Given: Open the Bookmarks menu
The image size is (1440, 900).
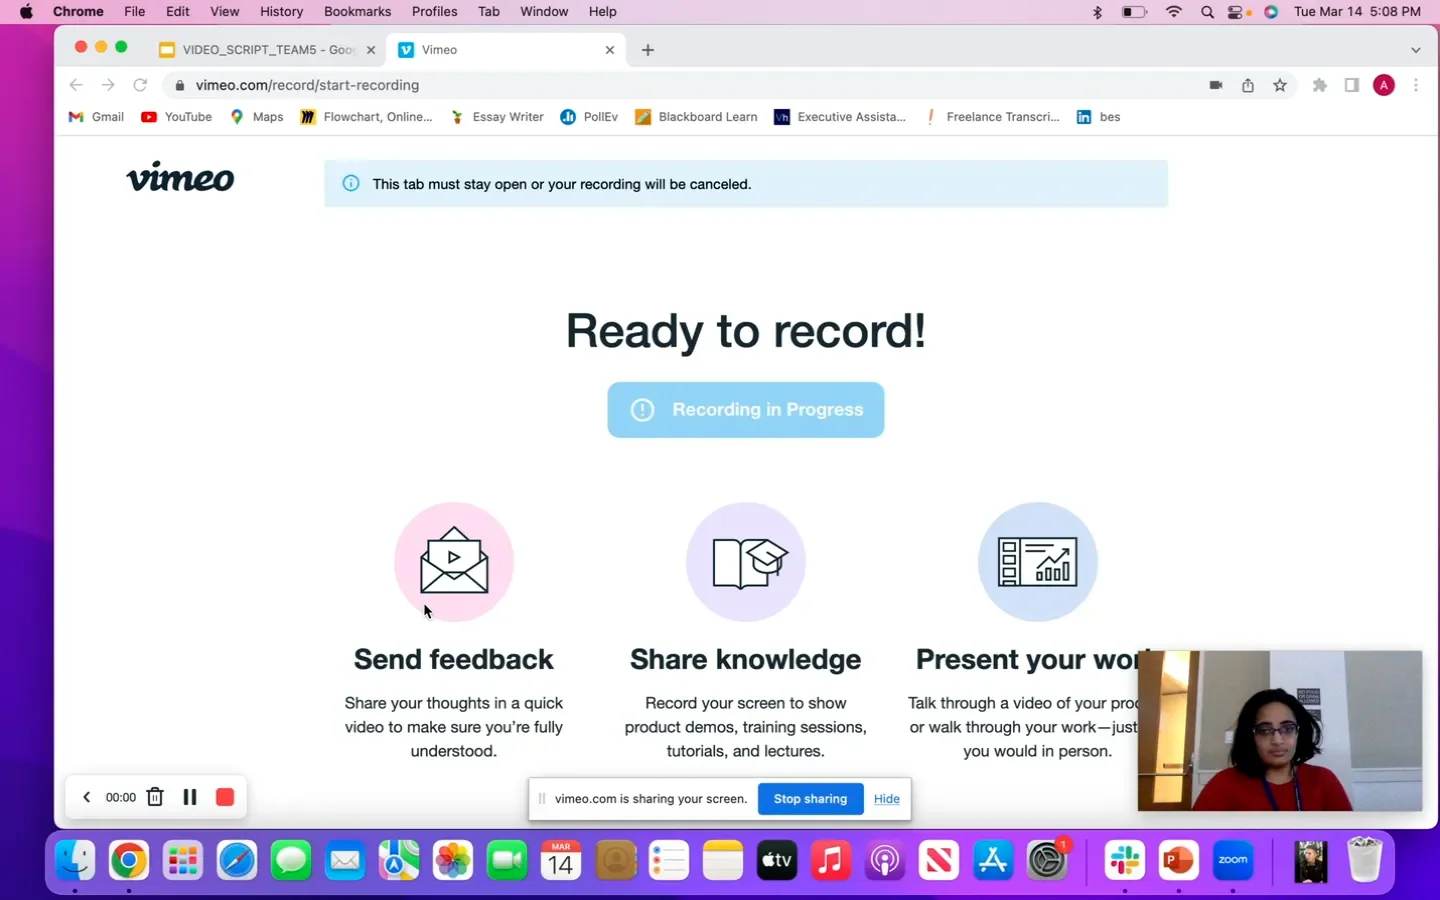Looking at the screenshot, I should [357, 12].
